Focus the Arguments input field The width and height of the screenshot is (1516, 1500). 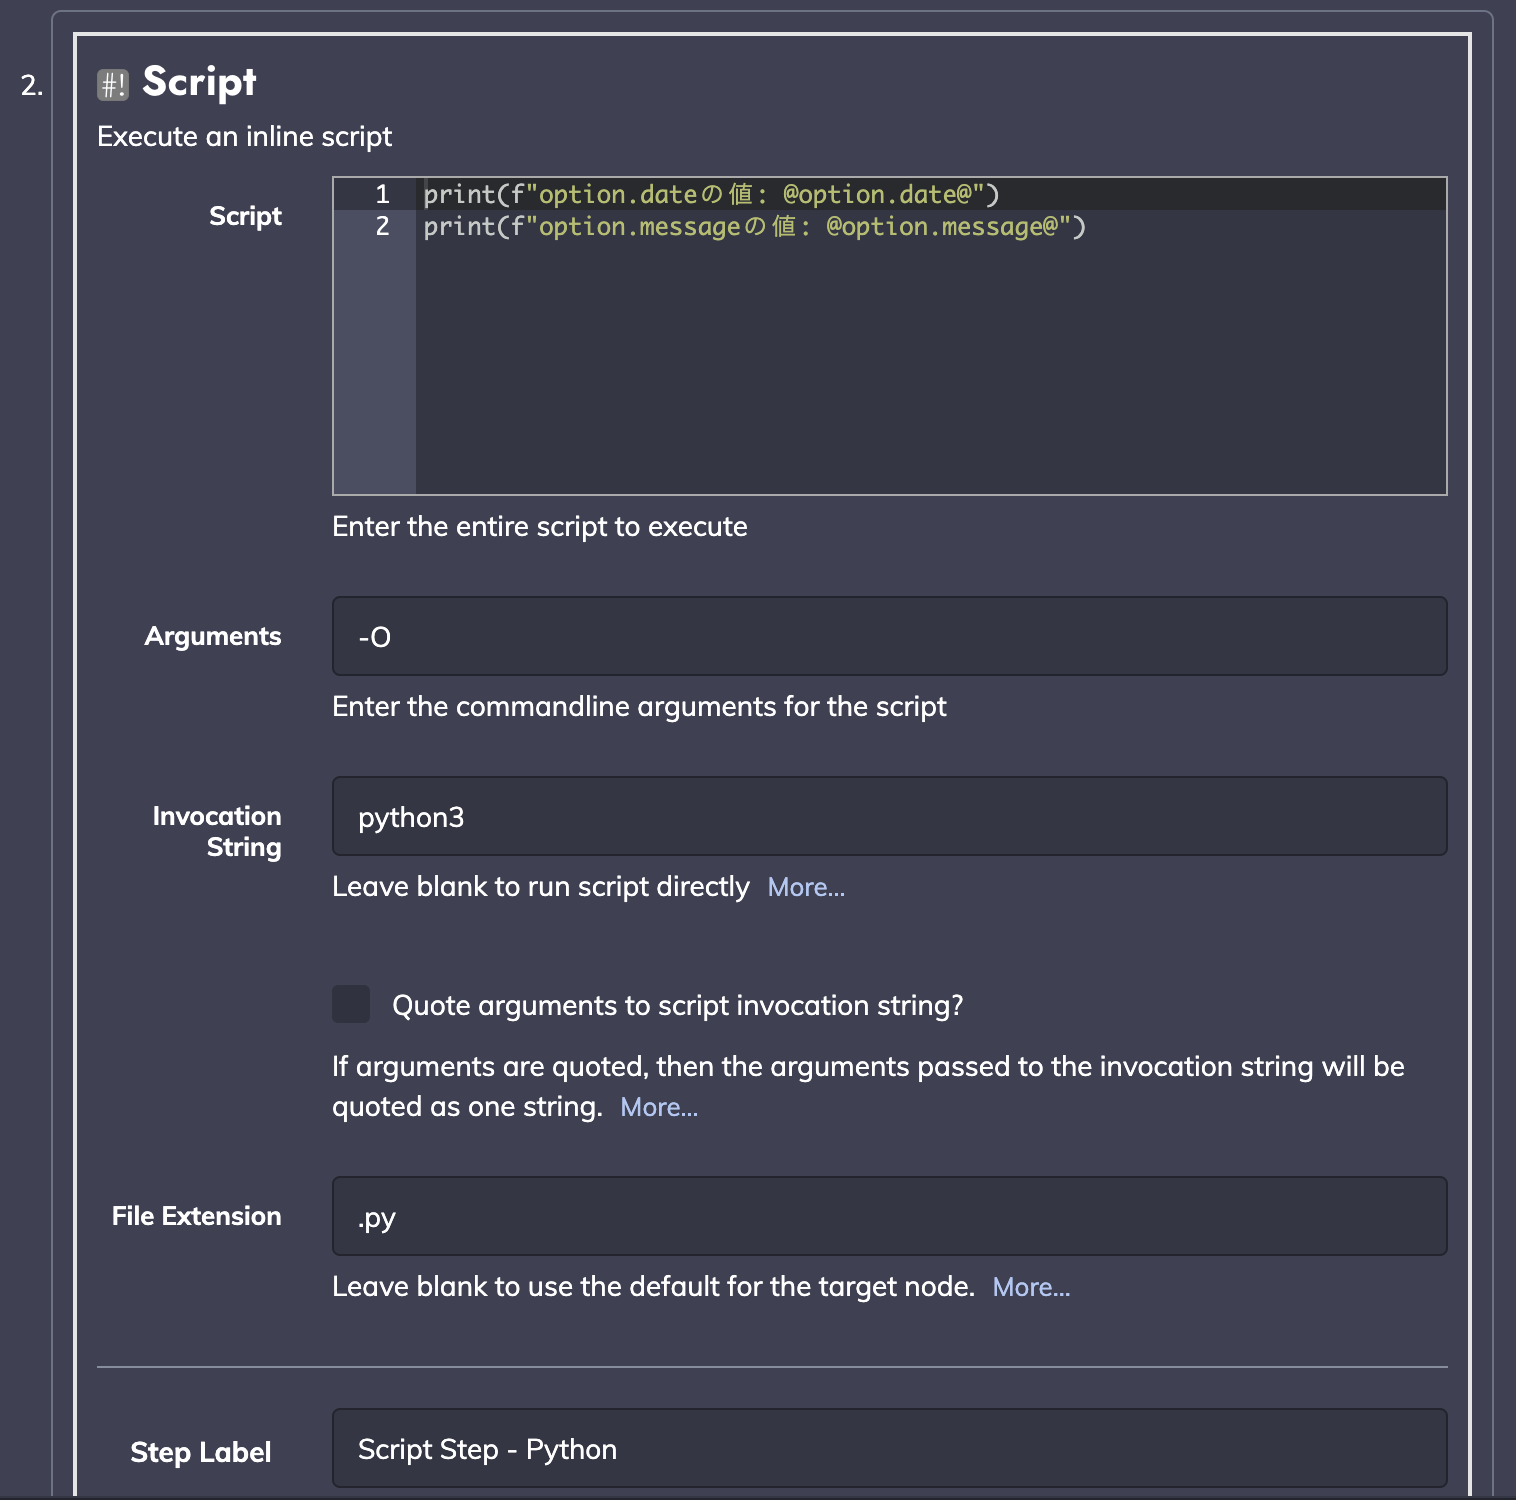889,636
